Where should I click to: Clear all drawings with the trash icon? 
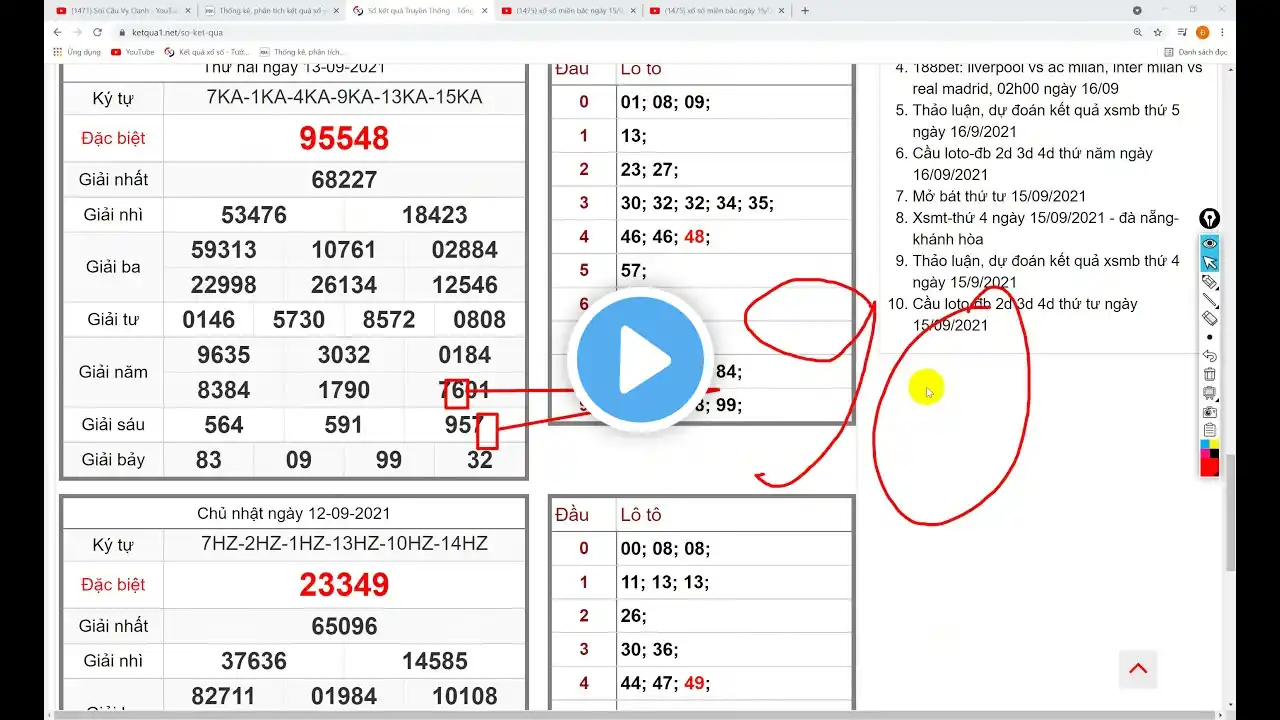click(x=1210, y=374)
